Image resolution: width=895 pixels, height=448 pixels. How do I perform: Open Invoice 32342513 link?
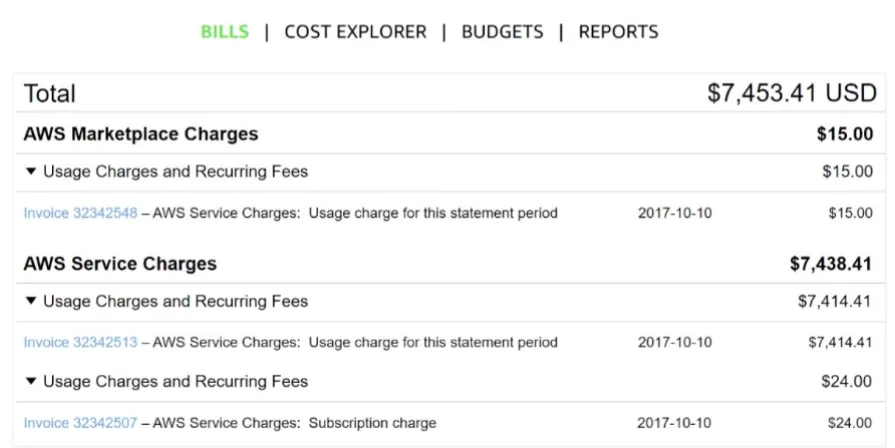[x=80, y=342]
